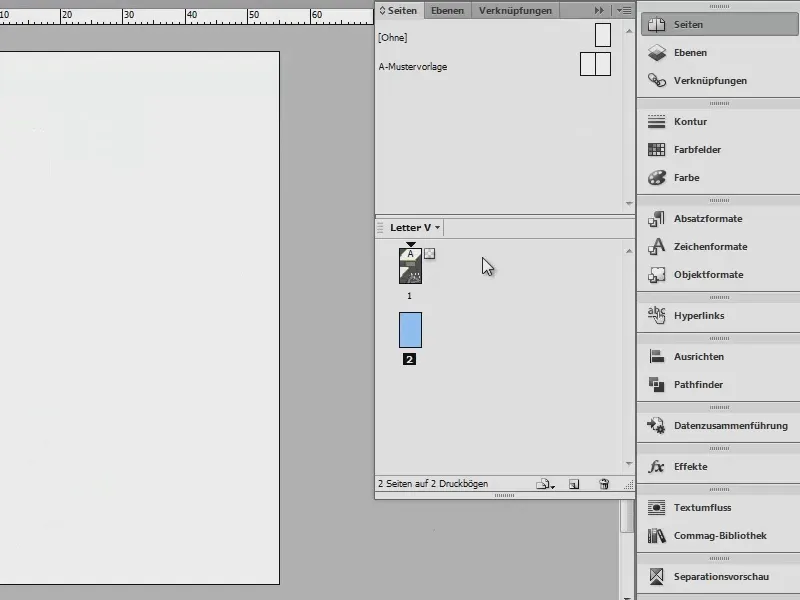This screenshot has width=800, height=600.
Task: Select the page 1 thumbnail
Action: [x=410, y=266]
